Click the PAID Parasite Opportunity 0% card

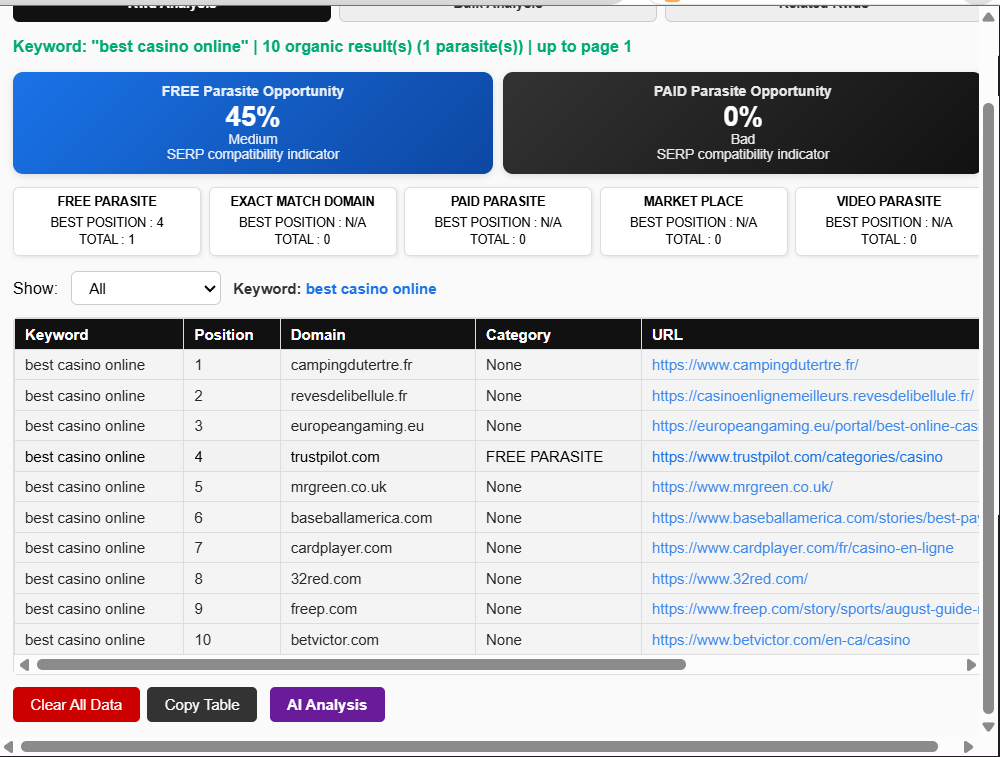pos(741,122)
